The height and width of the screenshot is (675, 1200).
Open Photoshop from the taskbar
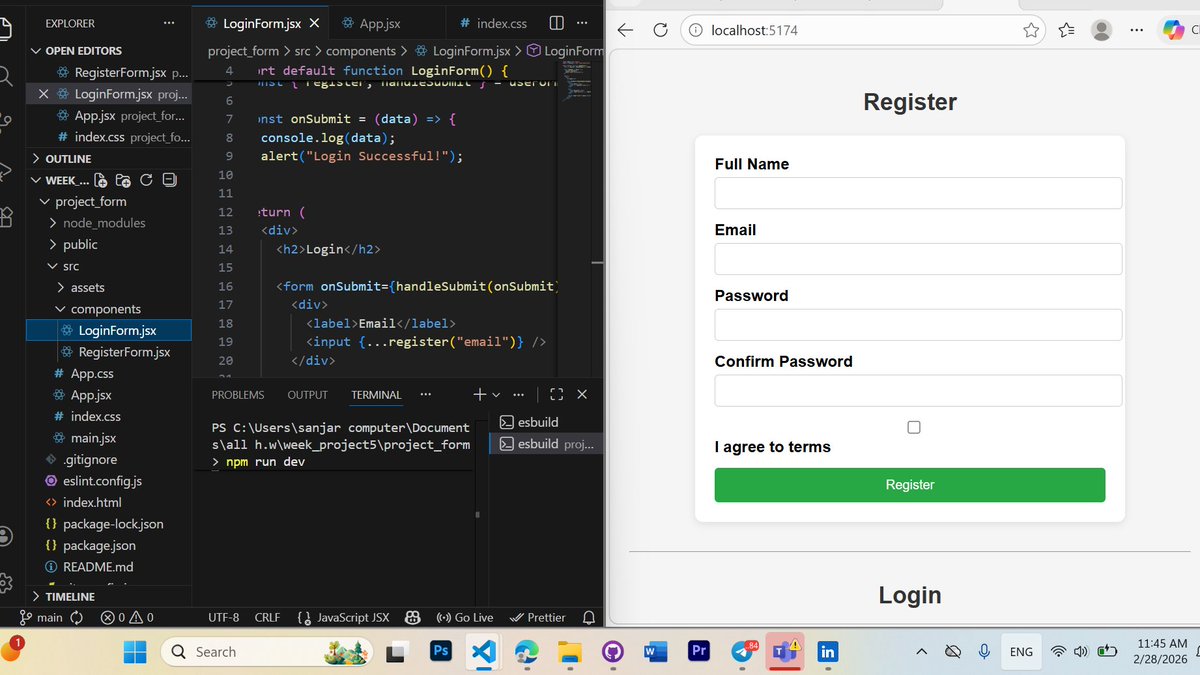(440, 652)
